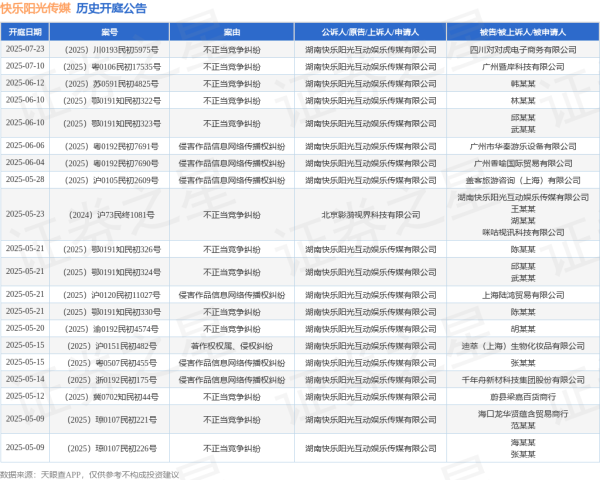600x480 pixels.
Task: Click date cell 2025-05-28
Action: click(x=25, y=179)
